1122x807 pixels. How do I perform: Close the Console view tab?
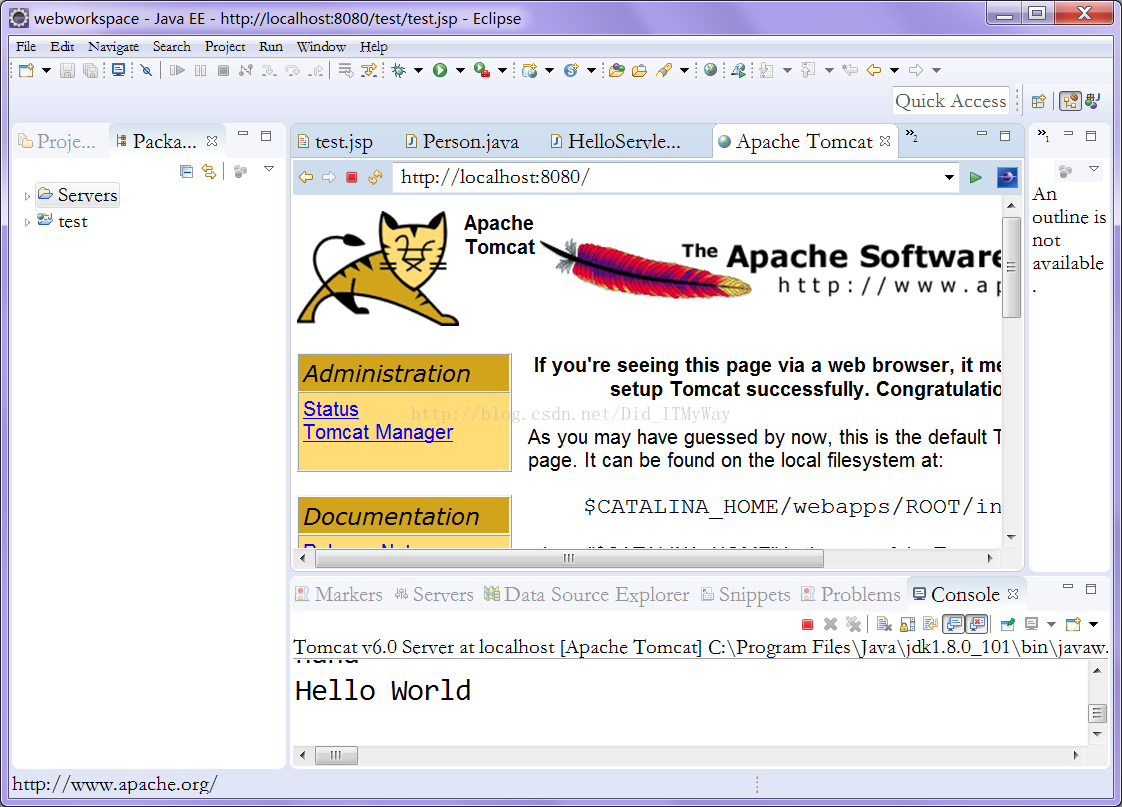[1013, 594]
